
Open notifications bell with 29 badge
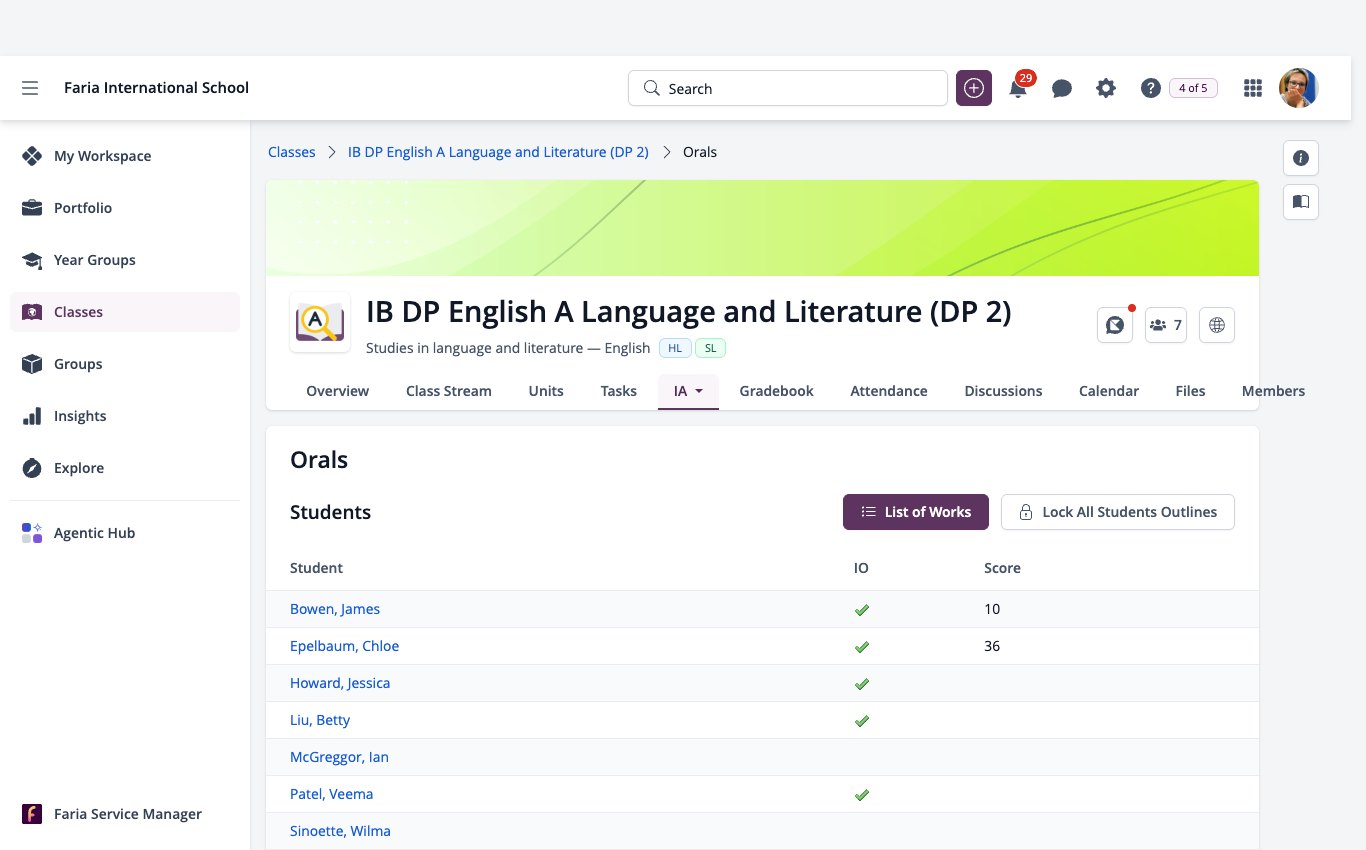(x=1018, y=88)
